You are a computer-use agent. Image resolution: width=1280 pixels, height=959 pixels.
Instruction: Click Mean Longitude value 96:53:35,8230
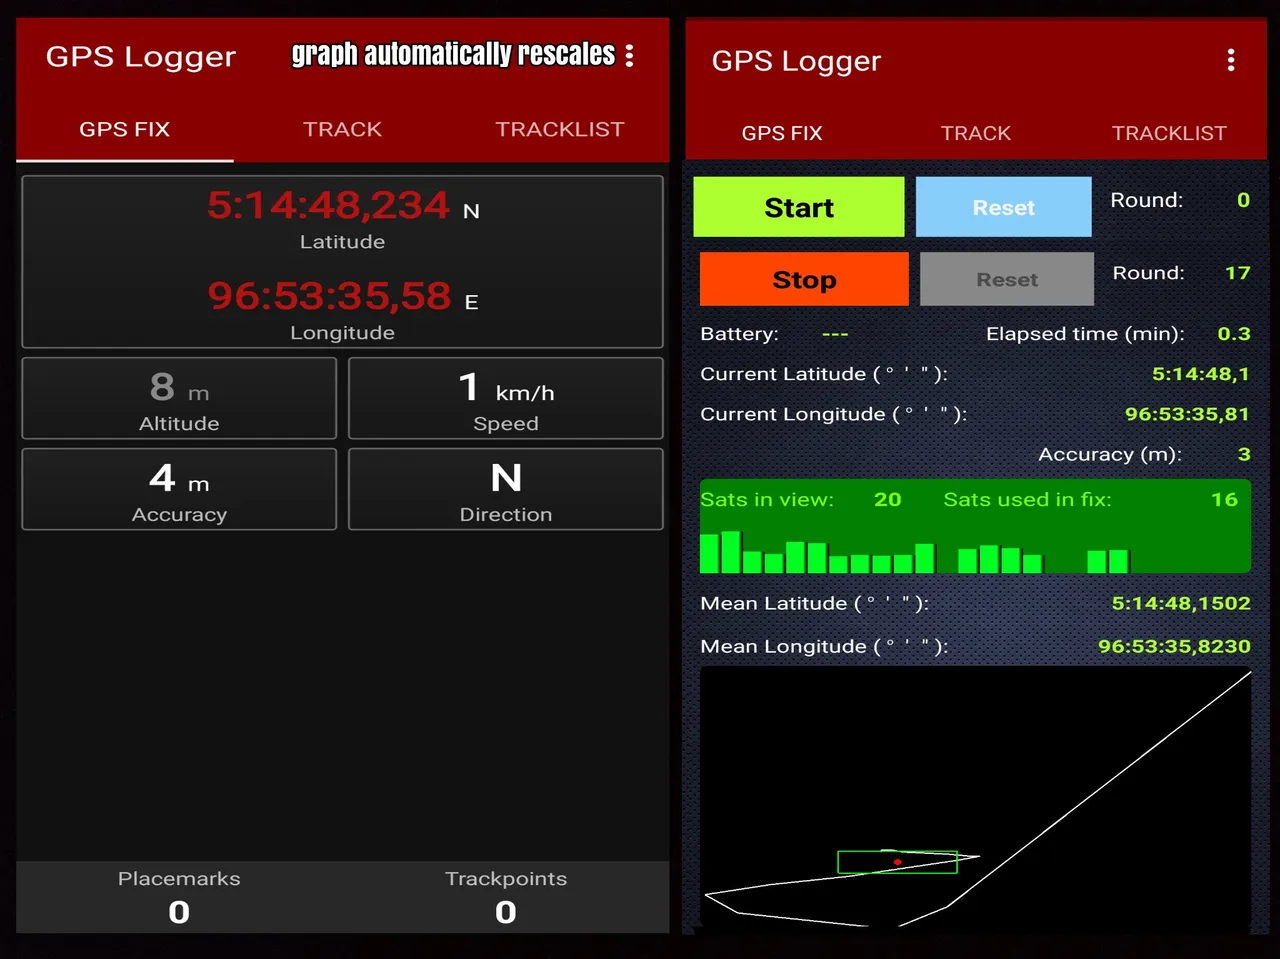pyautogui.click(x=1174, y=646)
